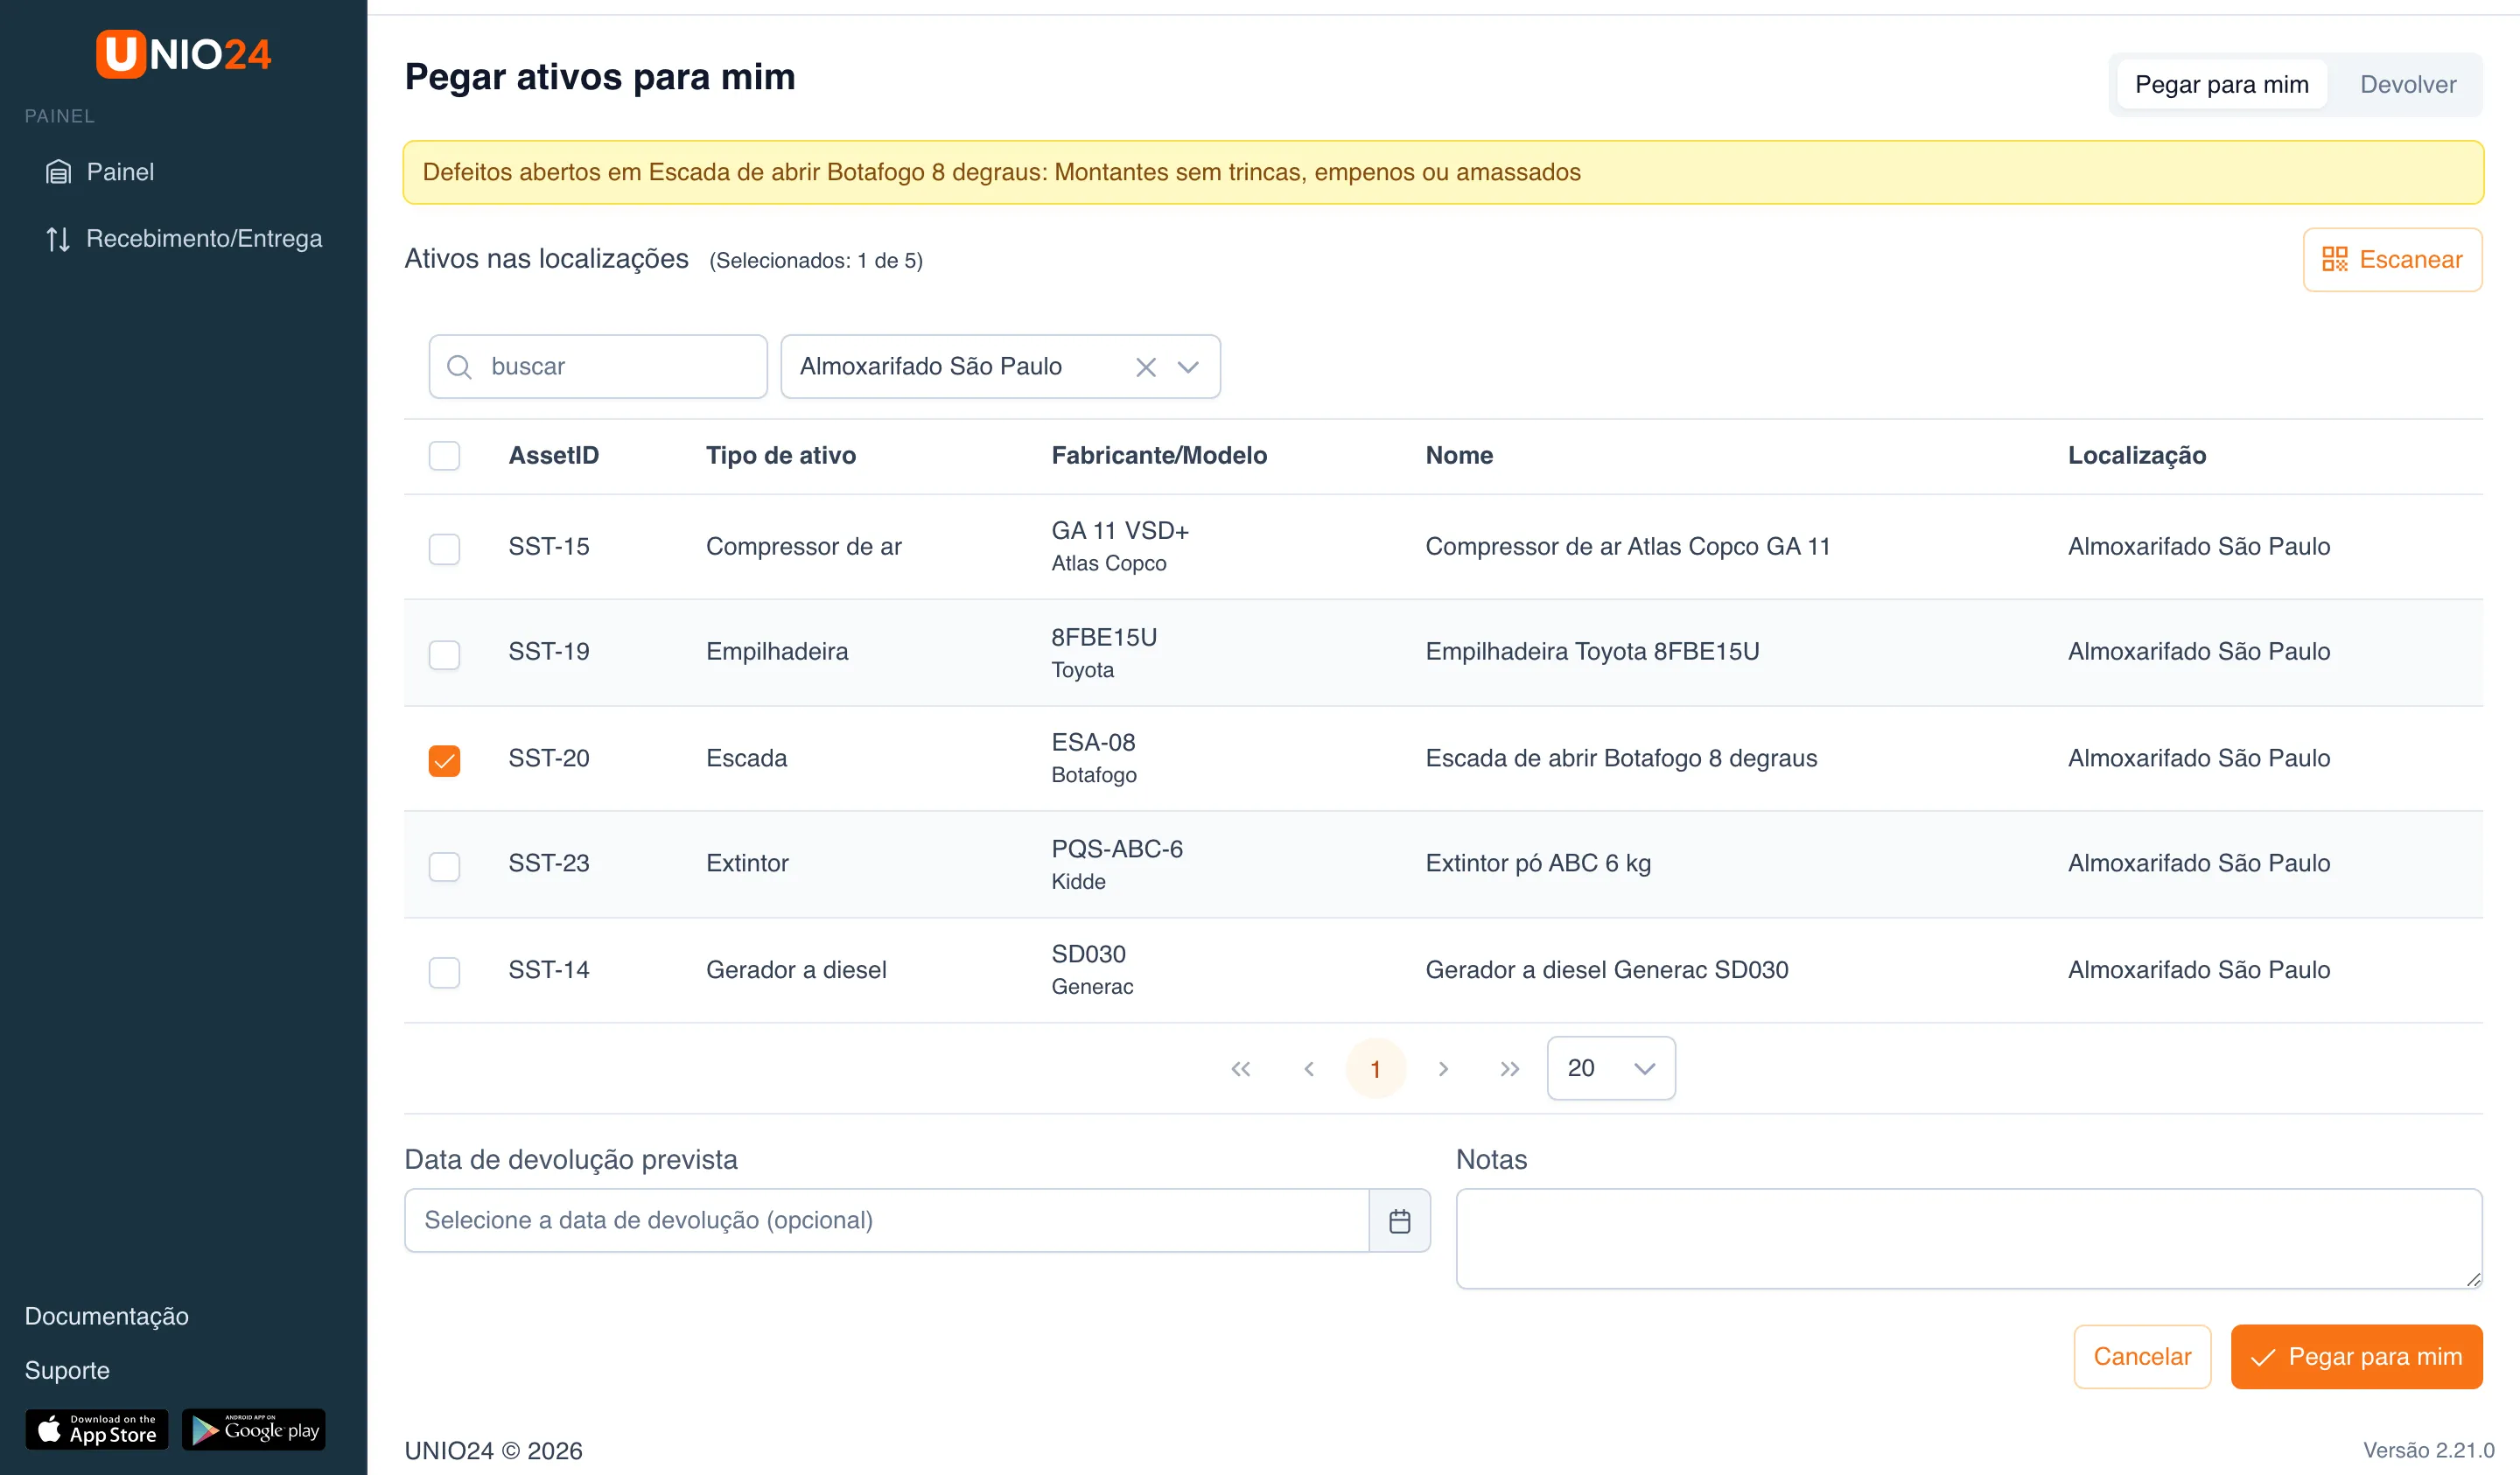Click the Cancelar button
The image size is (2520, 1475).
(2142, 1356)
